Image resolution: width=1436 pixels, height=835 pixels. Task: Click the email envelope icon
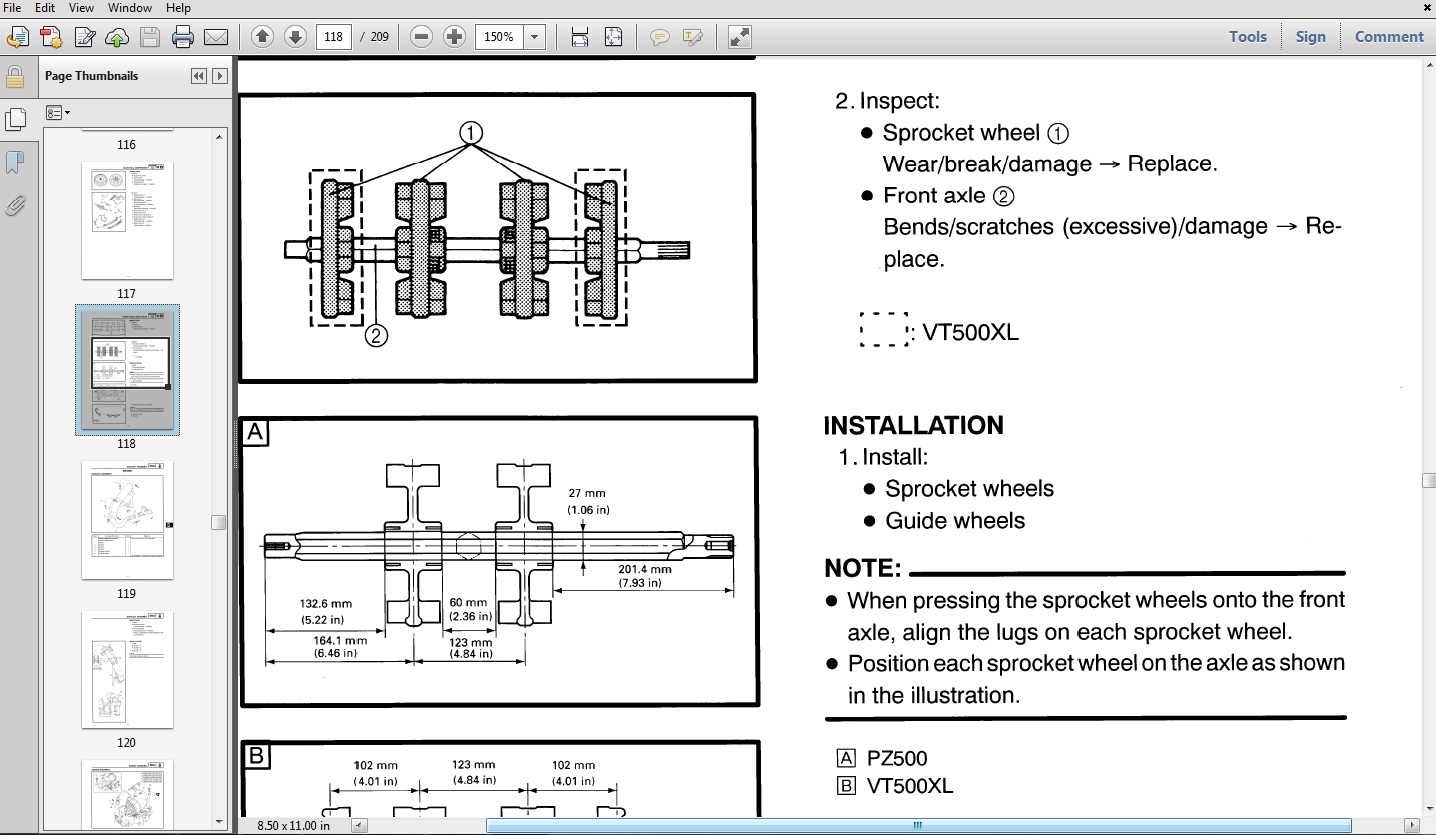coord(215,37)
